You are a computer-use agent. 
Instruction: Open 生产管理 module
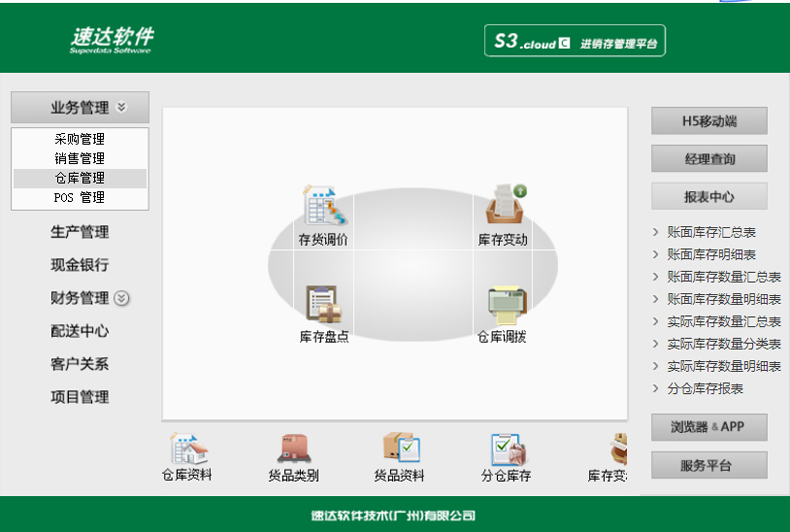(80, 232)
